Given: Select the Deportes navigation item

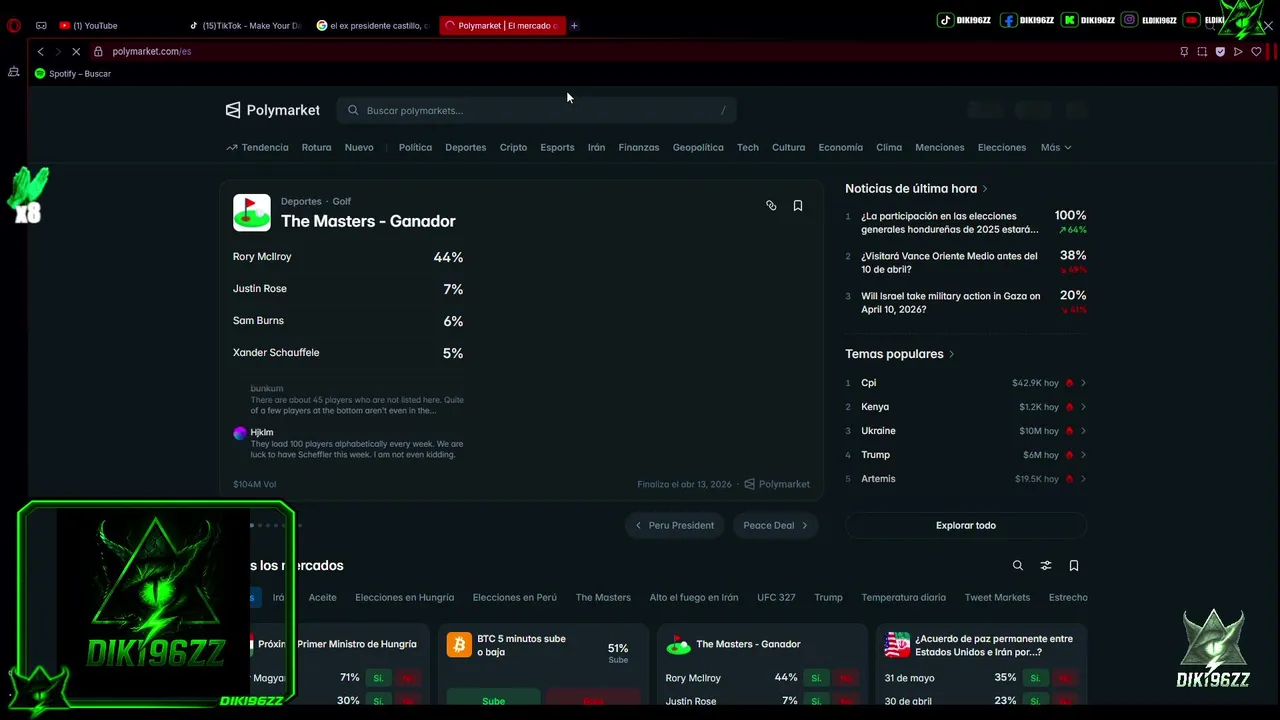Looking at the screenshot, I should point(465,147).
